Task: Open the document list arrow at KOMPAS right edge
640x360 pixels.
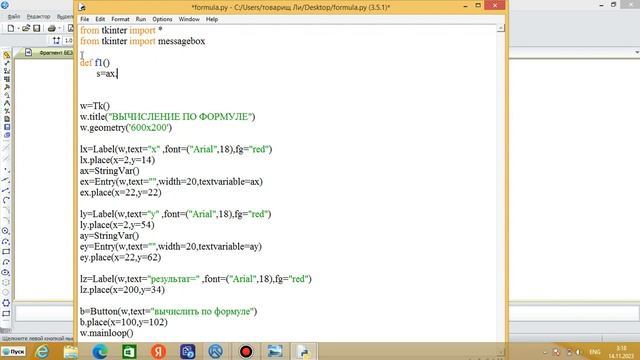Action: tap(637, 53)
